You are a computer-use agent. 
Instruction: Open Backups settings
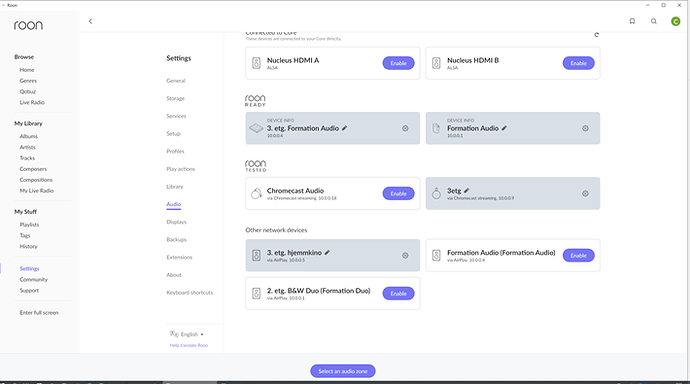click(176, 239)
